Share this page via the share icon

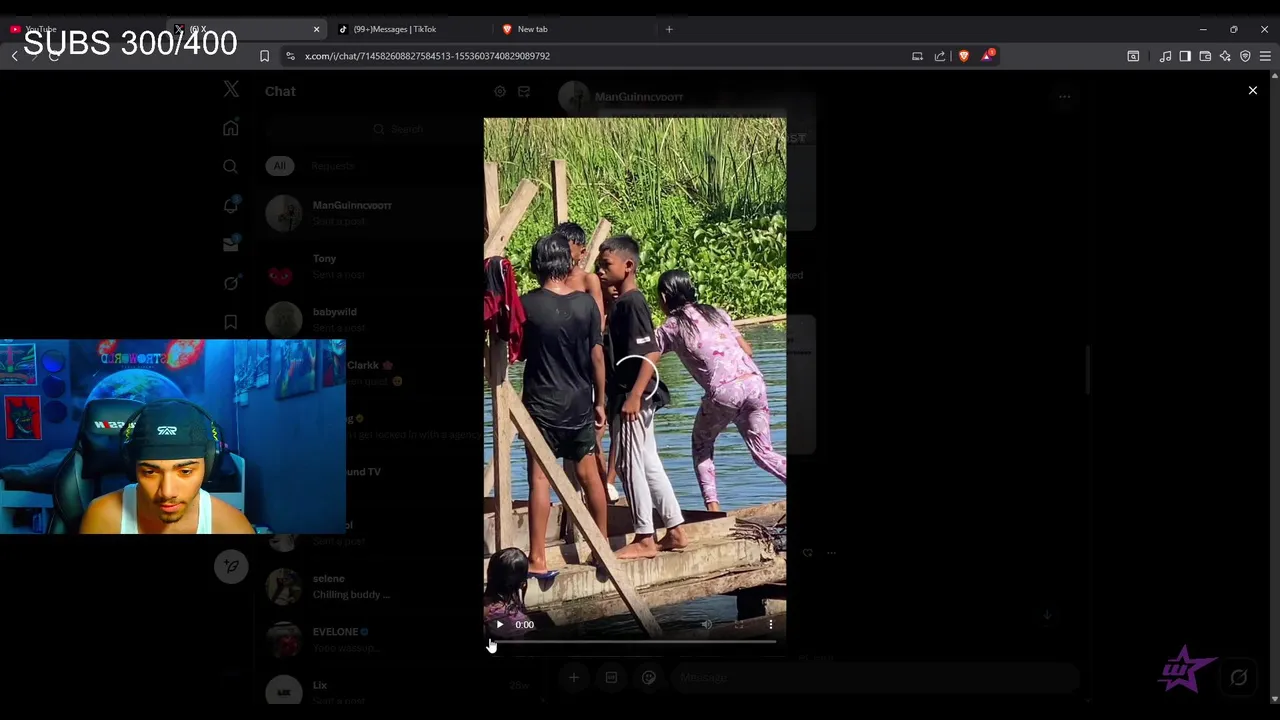pyautogui.click(x=940, y=56)
